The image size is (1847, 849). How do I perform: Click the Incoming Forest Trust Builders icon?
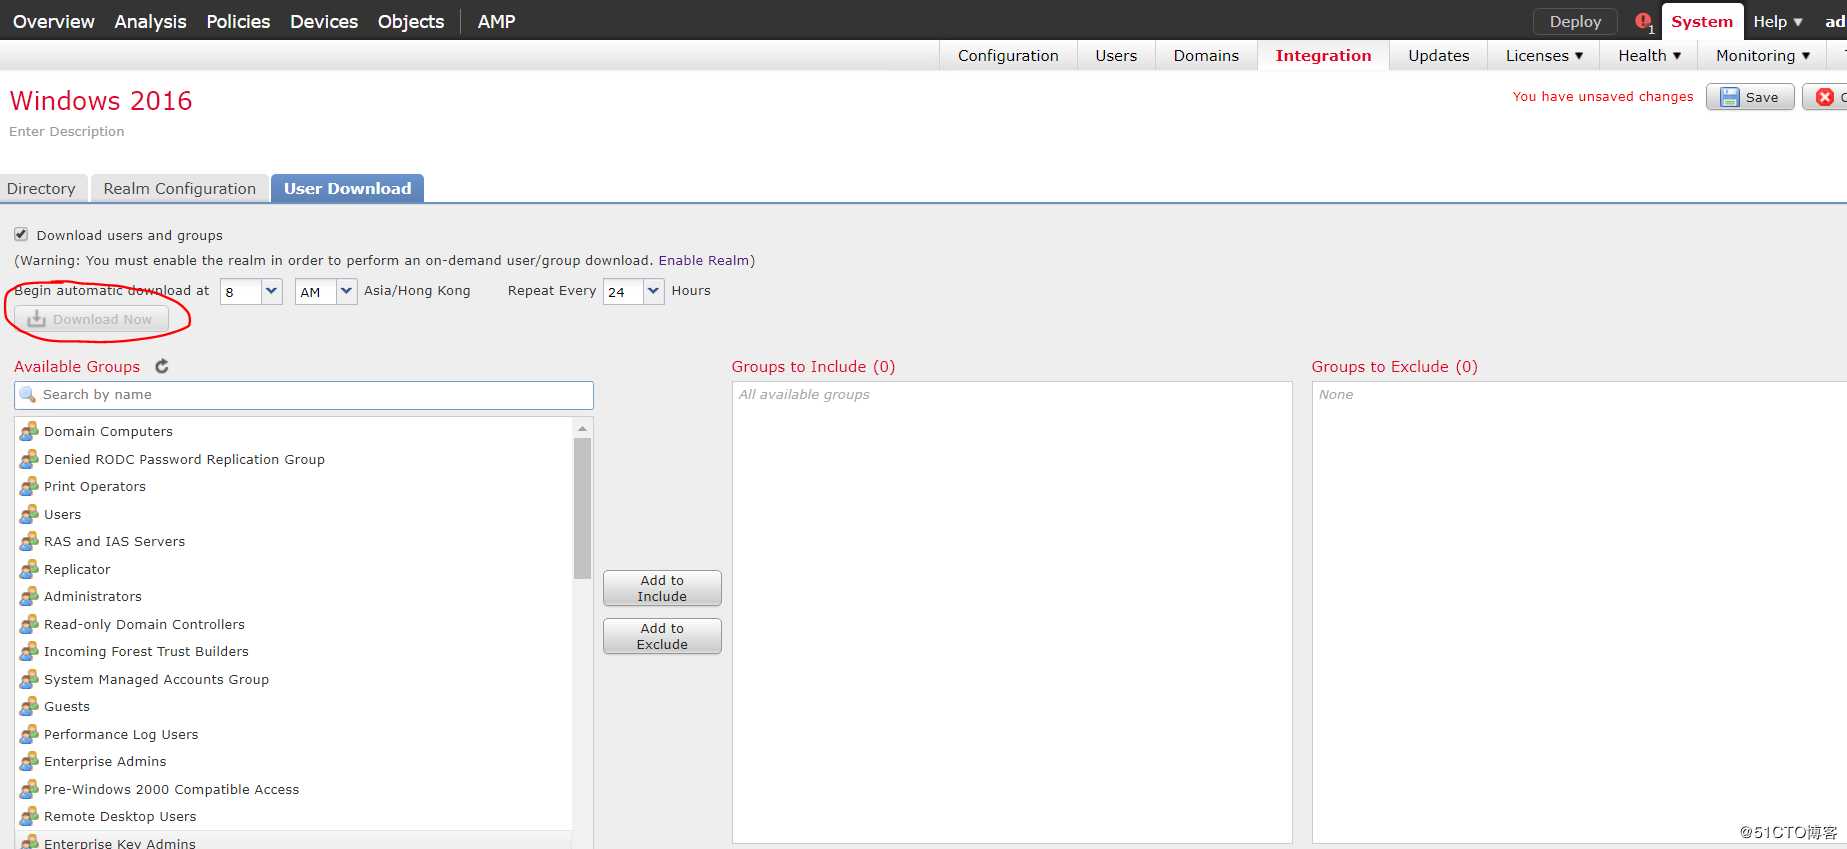pyautogui.click(x=29, y=651)
